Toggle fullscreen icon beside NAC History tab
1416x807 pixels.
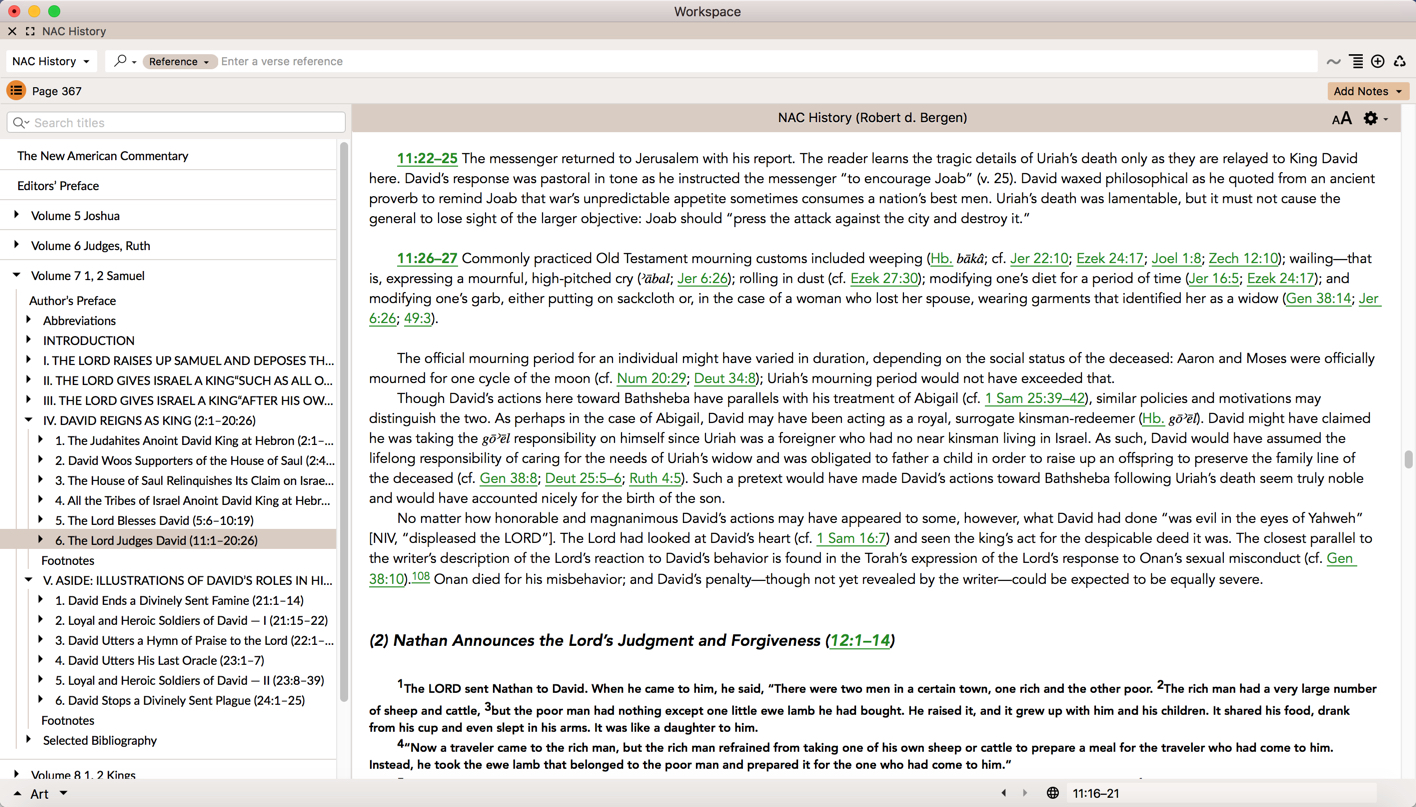coord(30,31)
